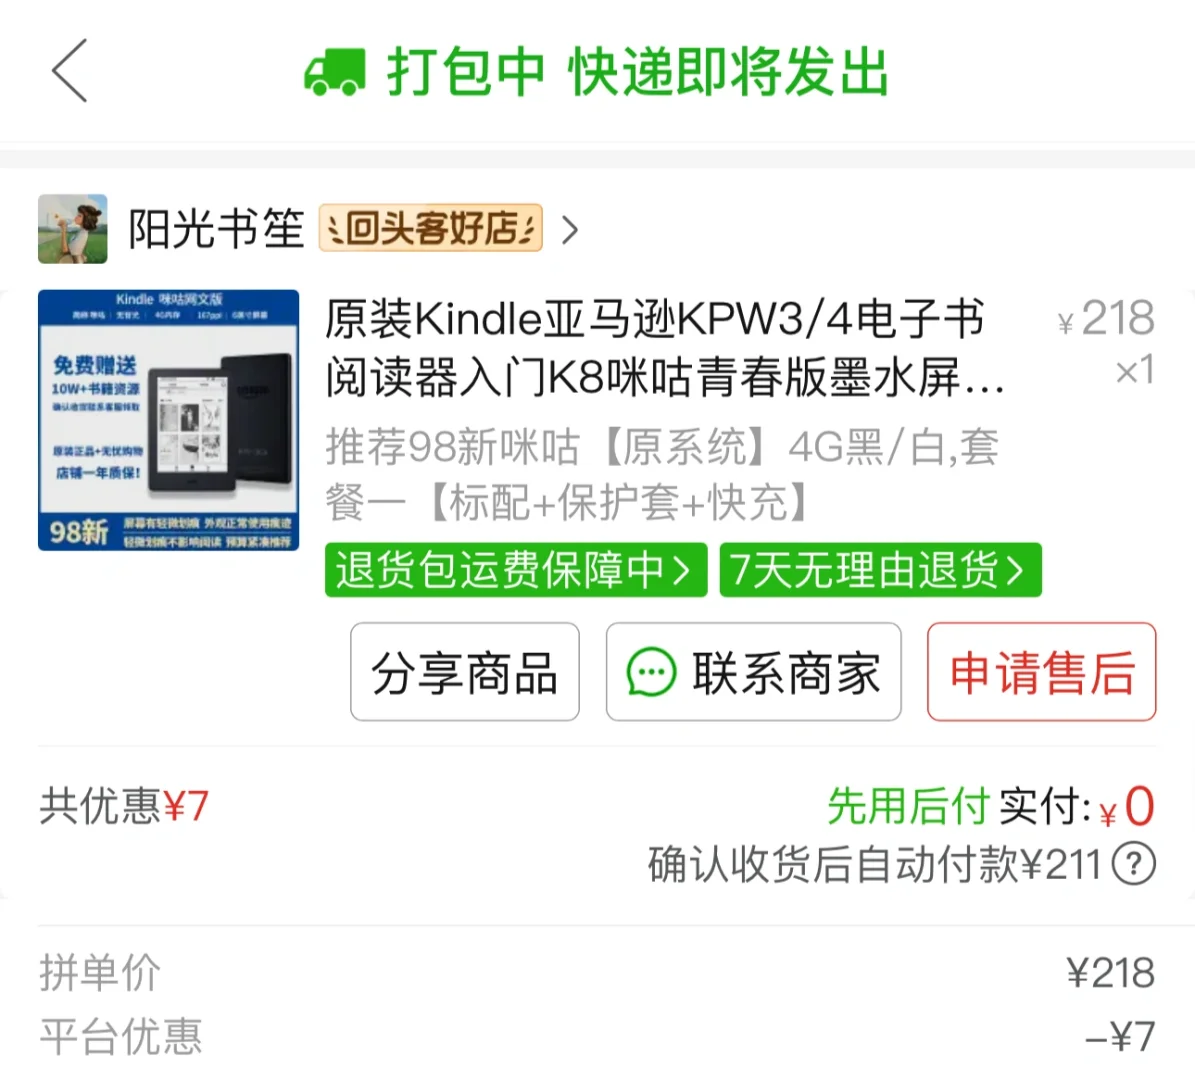Tap the question mark help icon
The width and height of the screenshot is (1195, 1080).
point(1133,864)
